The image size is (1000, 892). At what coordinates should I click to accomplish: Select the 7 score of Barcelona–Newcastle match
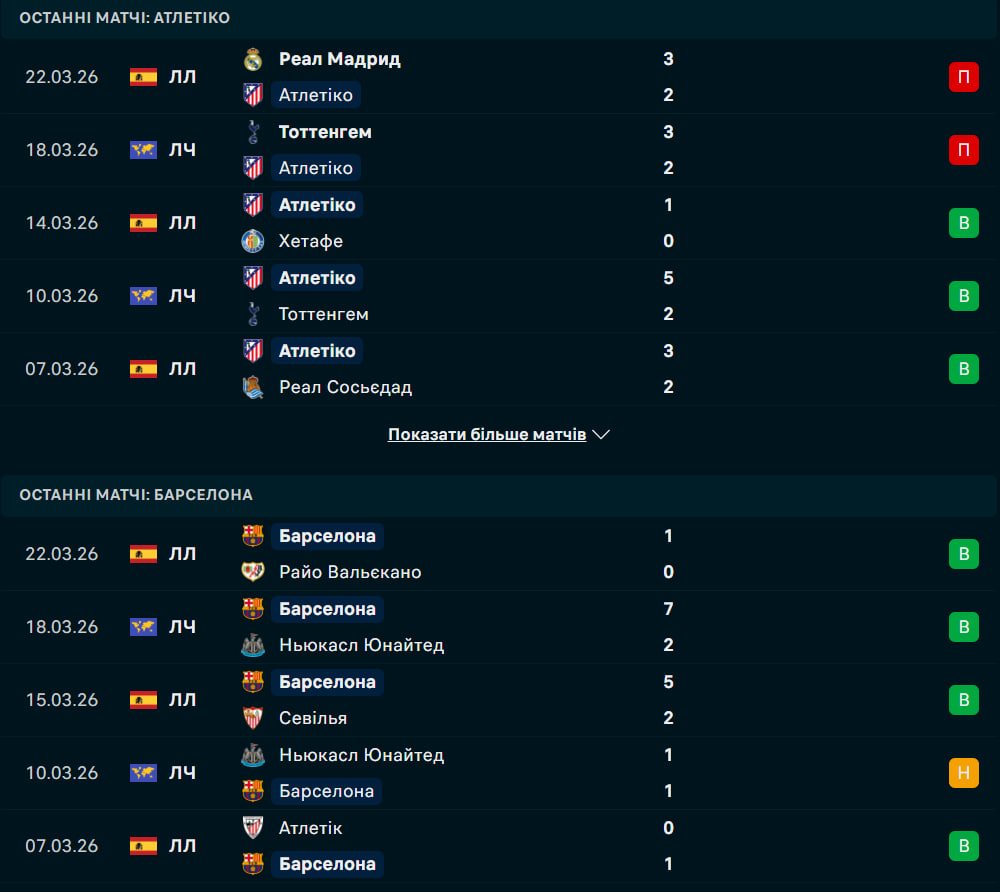tap(668, 609)
